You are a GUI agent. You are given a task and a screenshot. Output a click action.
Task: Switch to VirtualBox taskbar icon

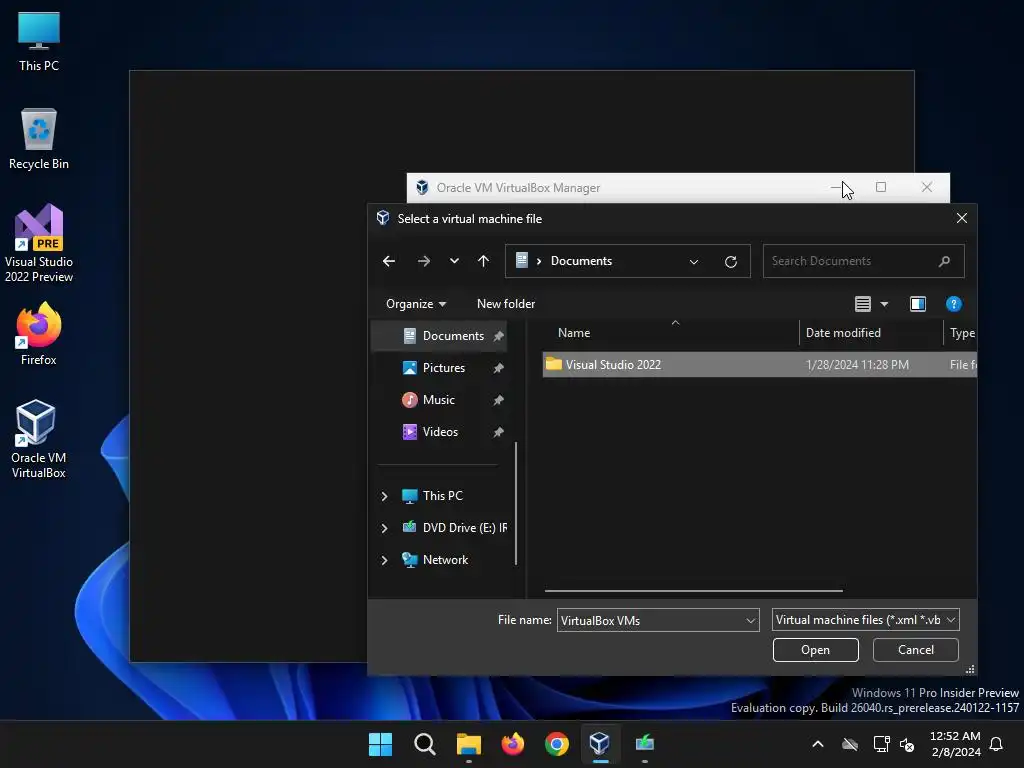[600, 744]
